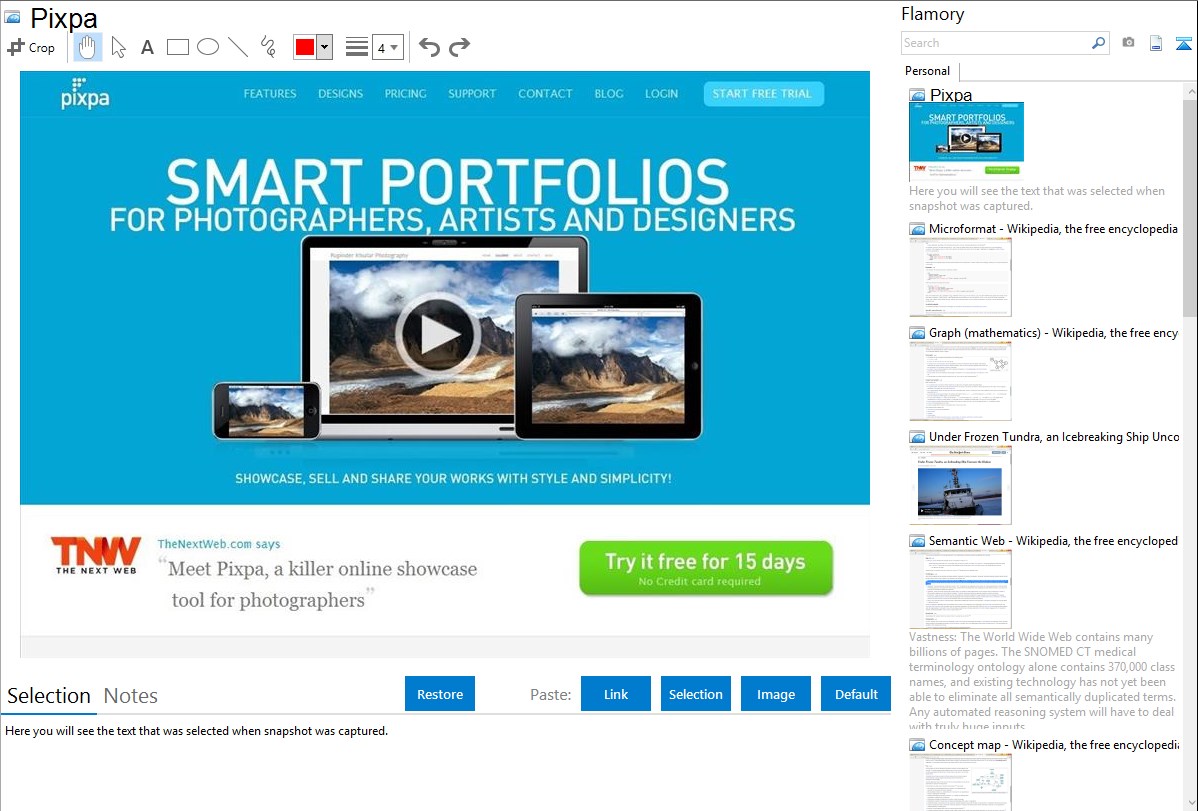Click the icon beside Microformat entry

point(917,229)
